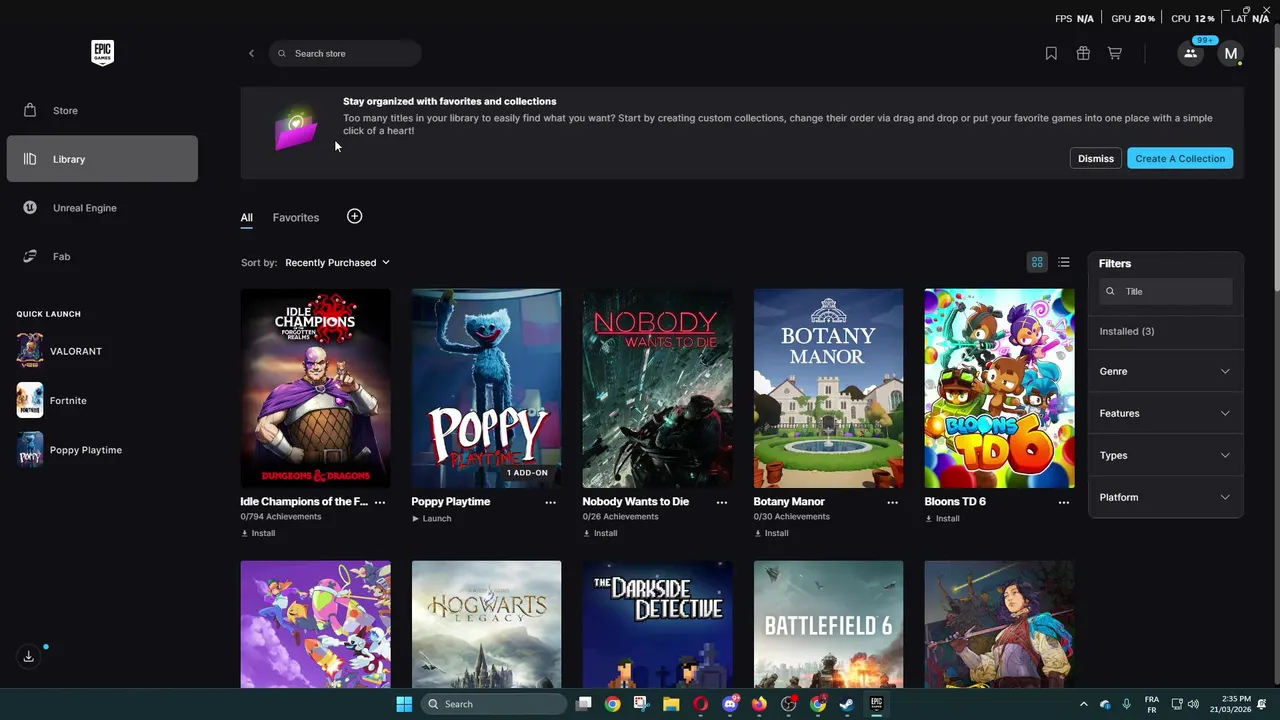Expand the Platform filter

tap(1165, 497)
